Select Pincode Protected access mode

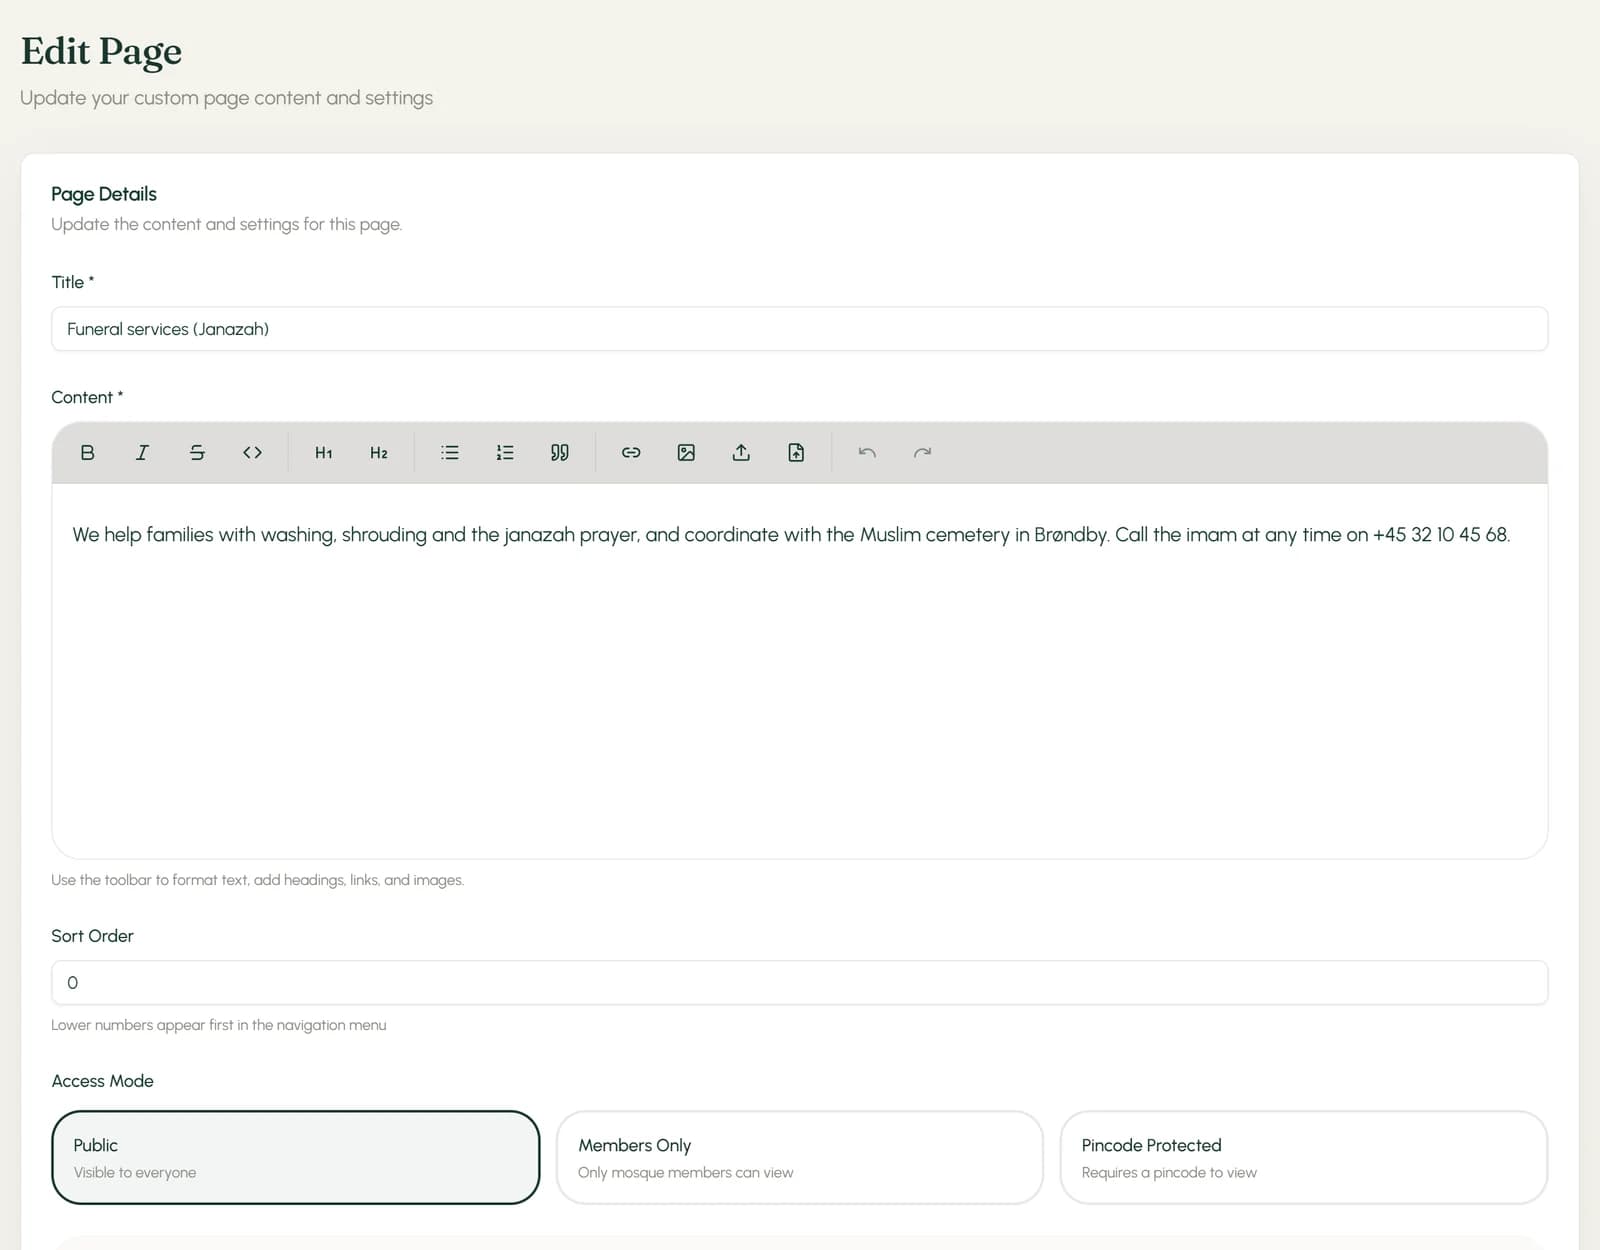coord(1304,1157)
